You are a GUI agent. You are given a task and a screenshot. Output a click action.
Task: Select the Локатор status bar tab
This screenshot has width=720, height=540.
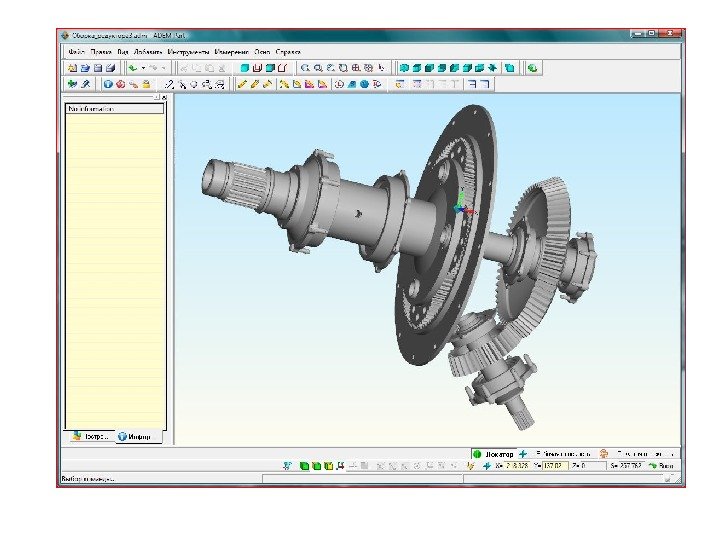(494, 454)
